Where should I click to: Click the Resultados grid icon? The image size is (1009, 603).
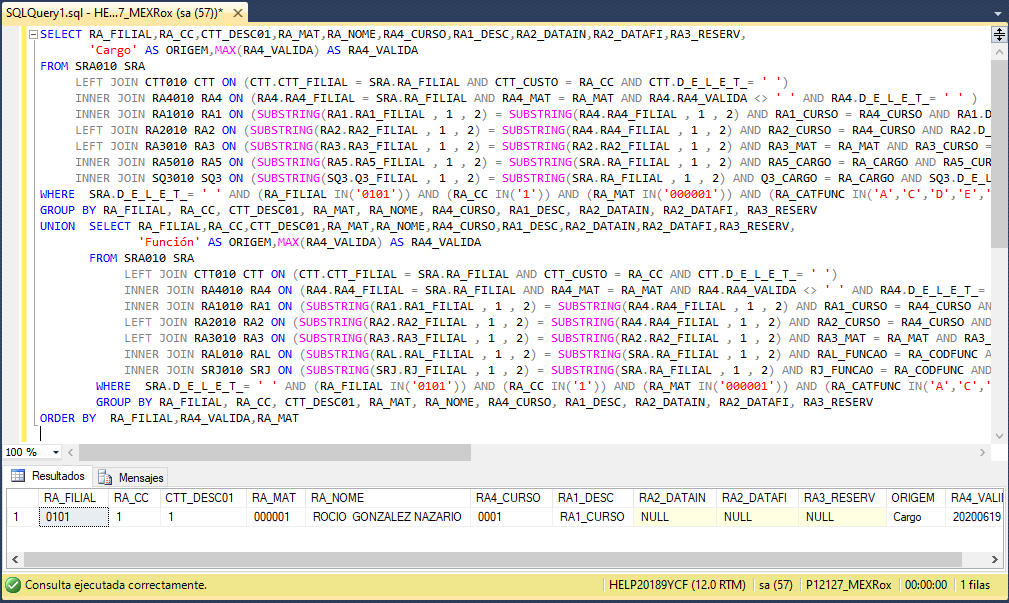pyautogui.click(x=18, y=476)
